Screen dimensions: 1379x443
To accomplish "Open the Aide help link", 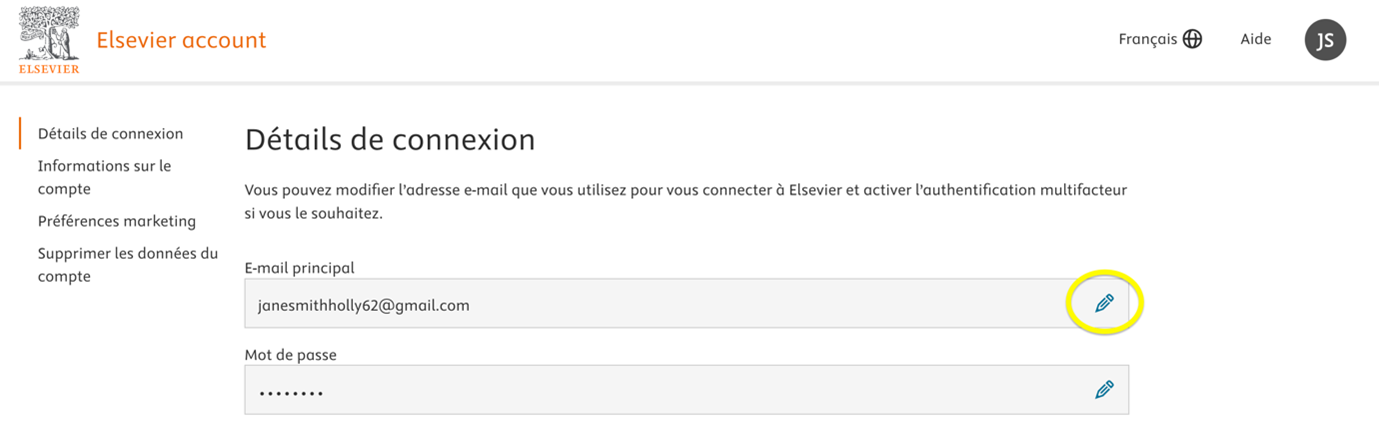I will (1255, 40).
